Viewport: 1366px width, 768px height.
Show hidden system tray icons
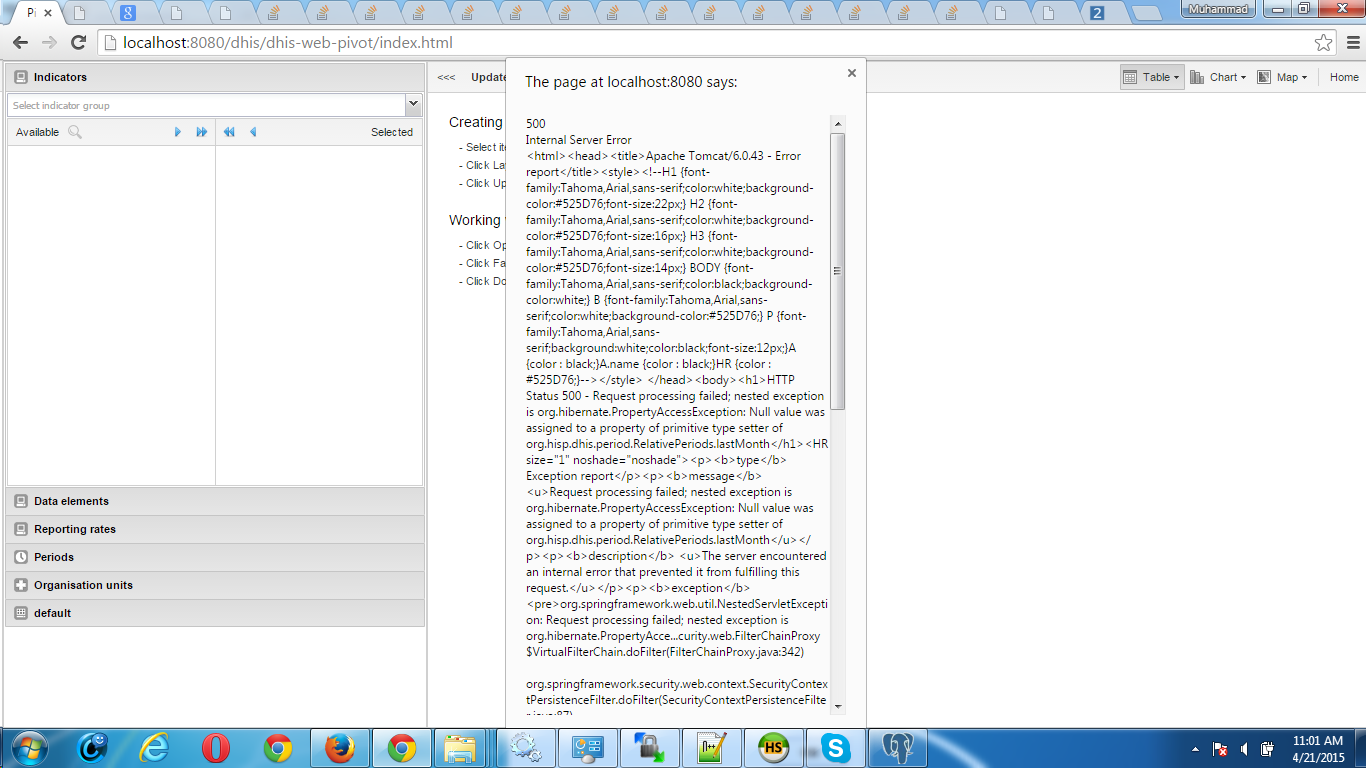1196,748
